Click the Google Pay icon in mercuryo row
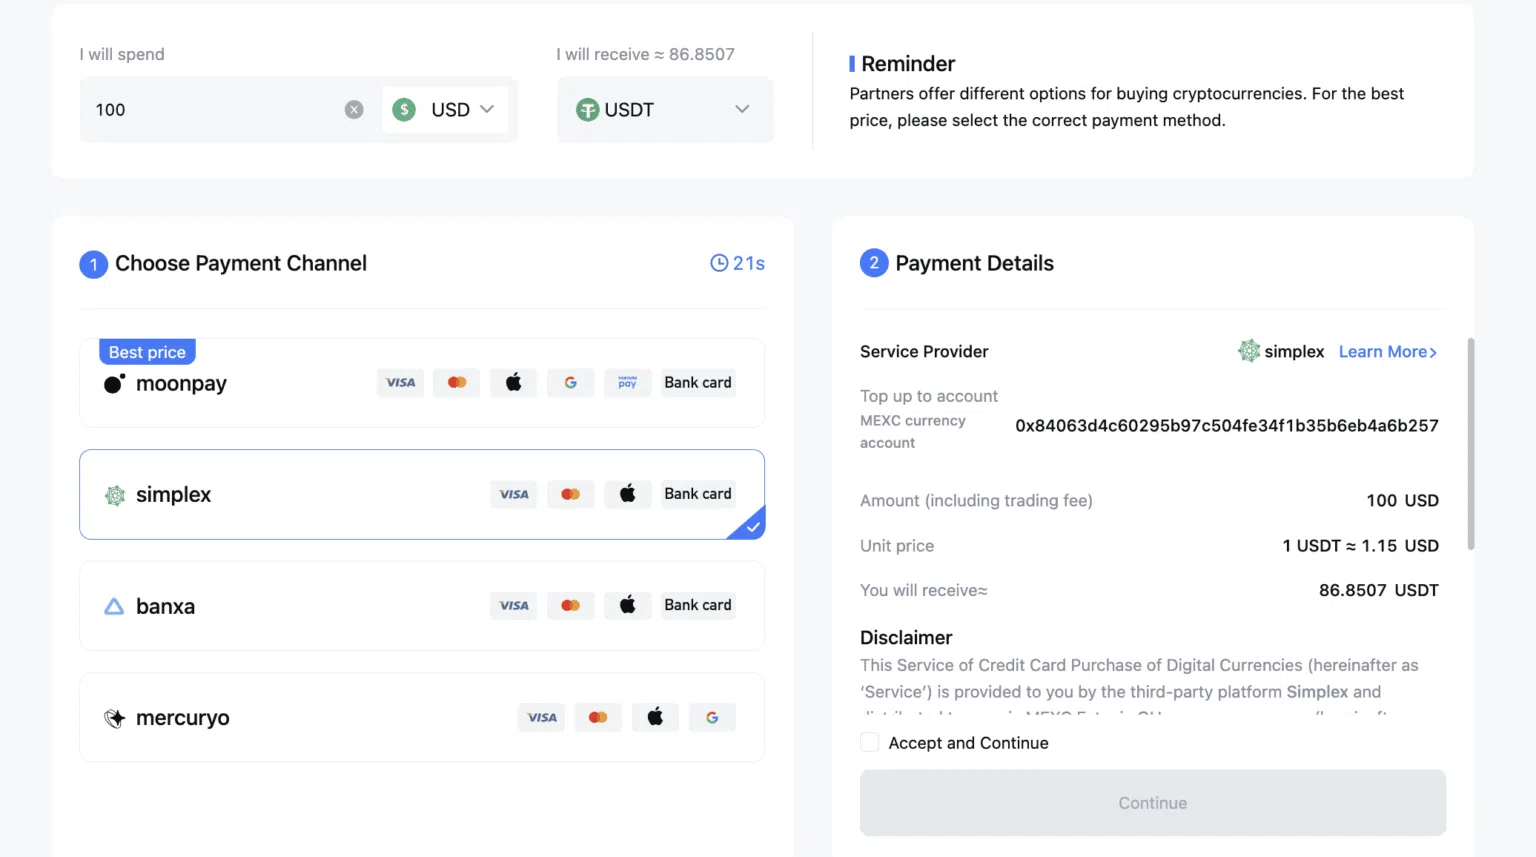This screenshot has height=857, width=1536. tap(712, 717)
